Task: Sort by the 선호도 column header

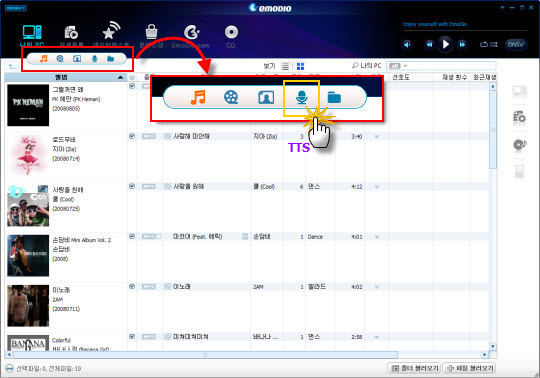Action: click(401, 77)
